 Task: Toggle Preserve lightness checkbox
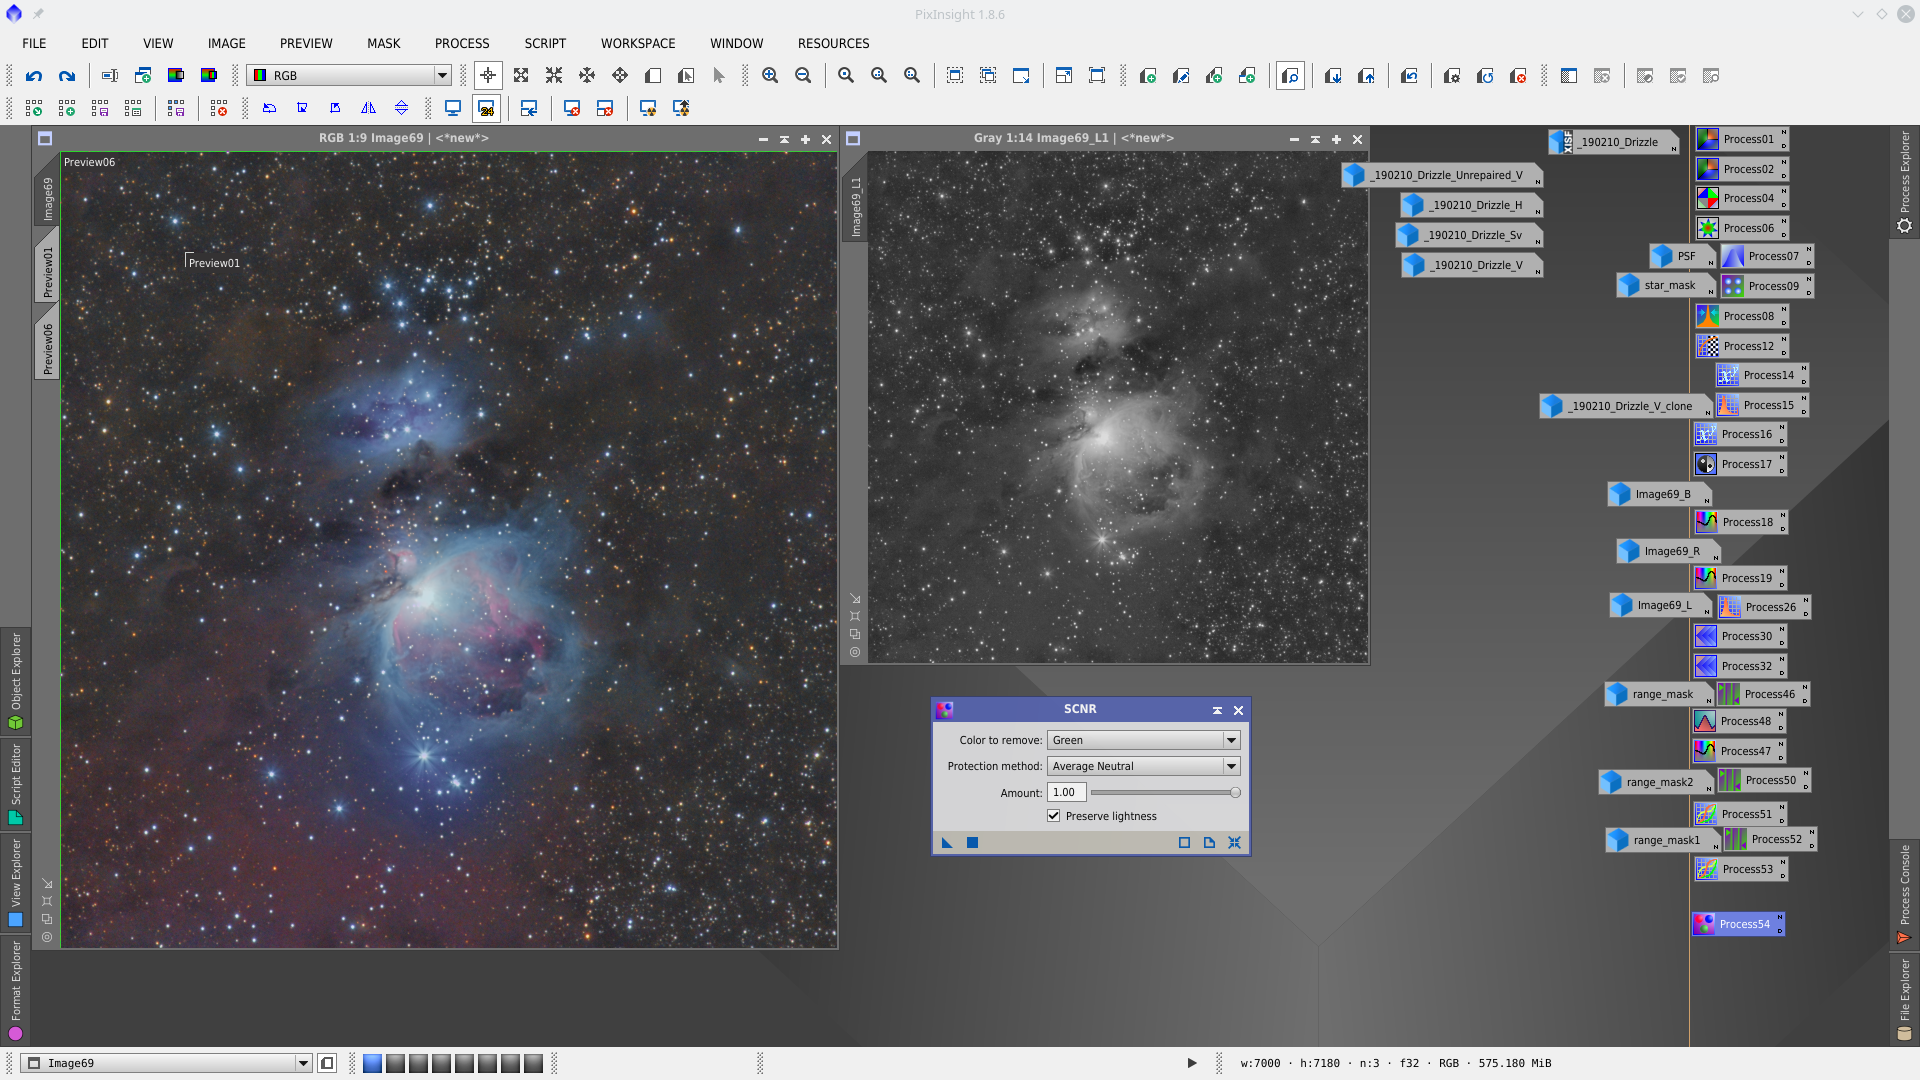[1054, 816]
